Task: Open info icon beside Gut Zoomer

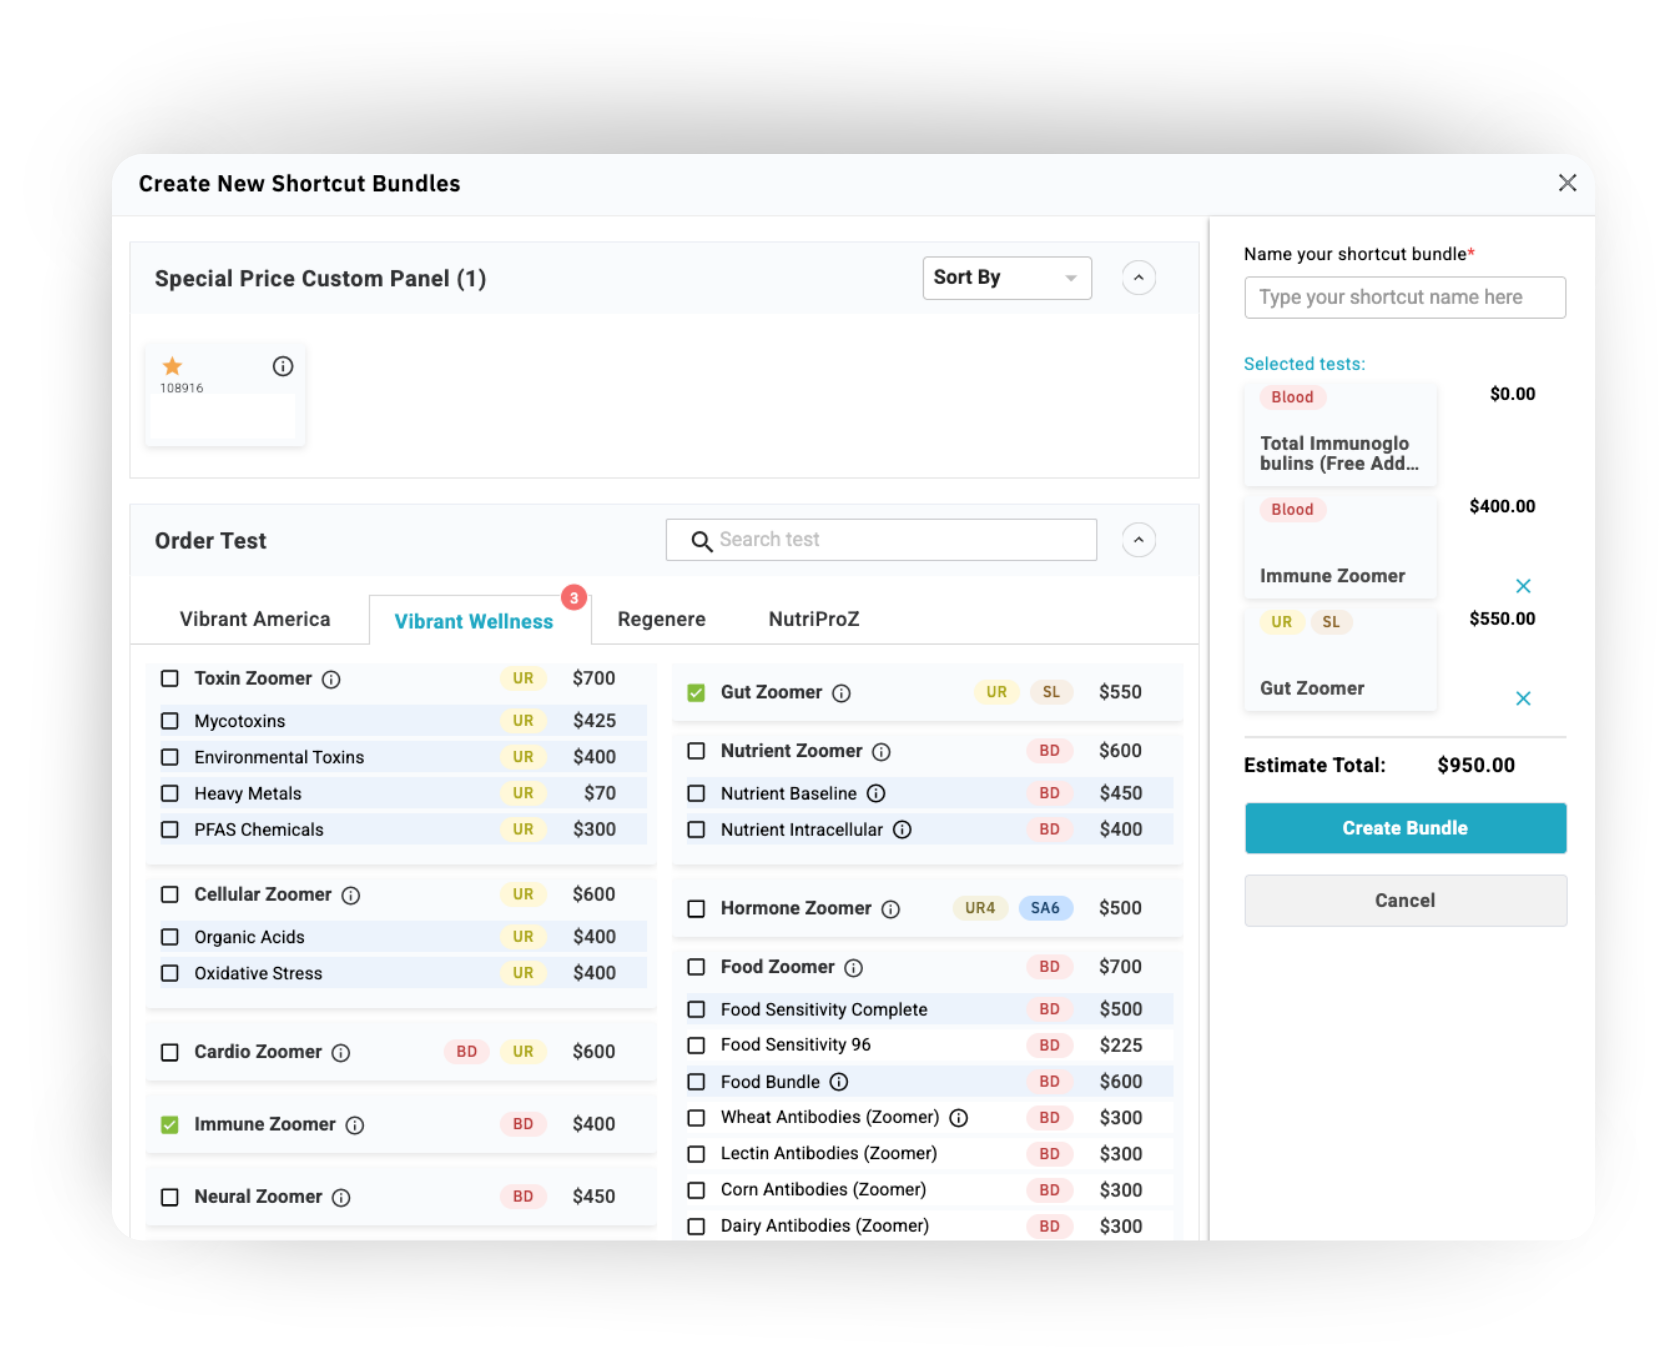Action: pyautogui.click(x=842, y=693)
